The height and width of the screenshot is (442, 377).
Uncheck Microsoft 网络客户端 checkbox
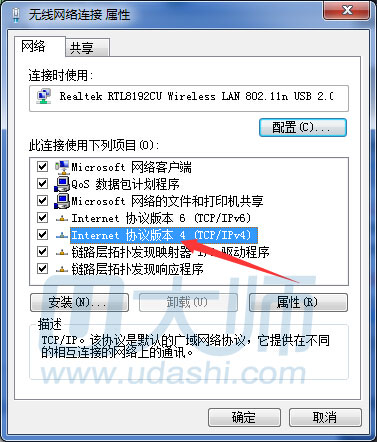(x=42, y=166)
